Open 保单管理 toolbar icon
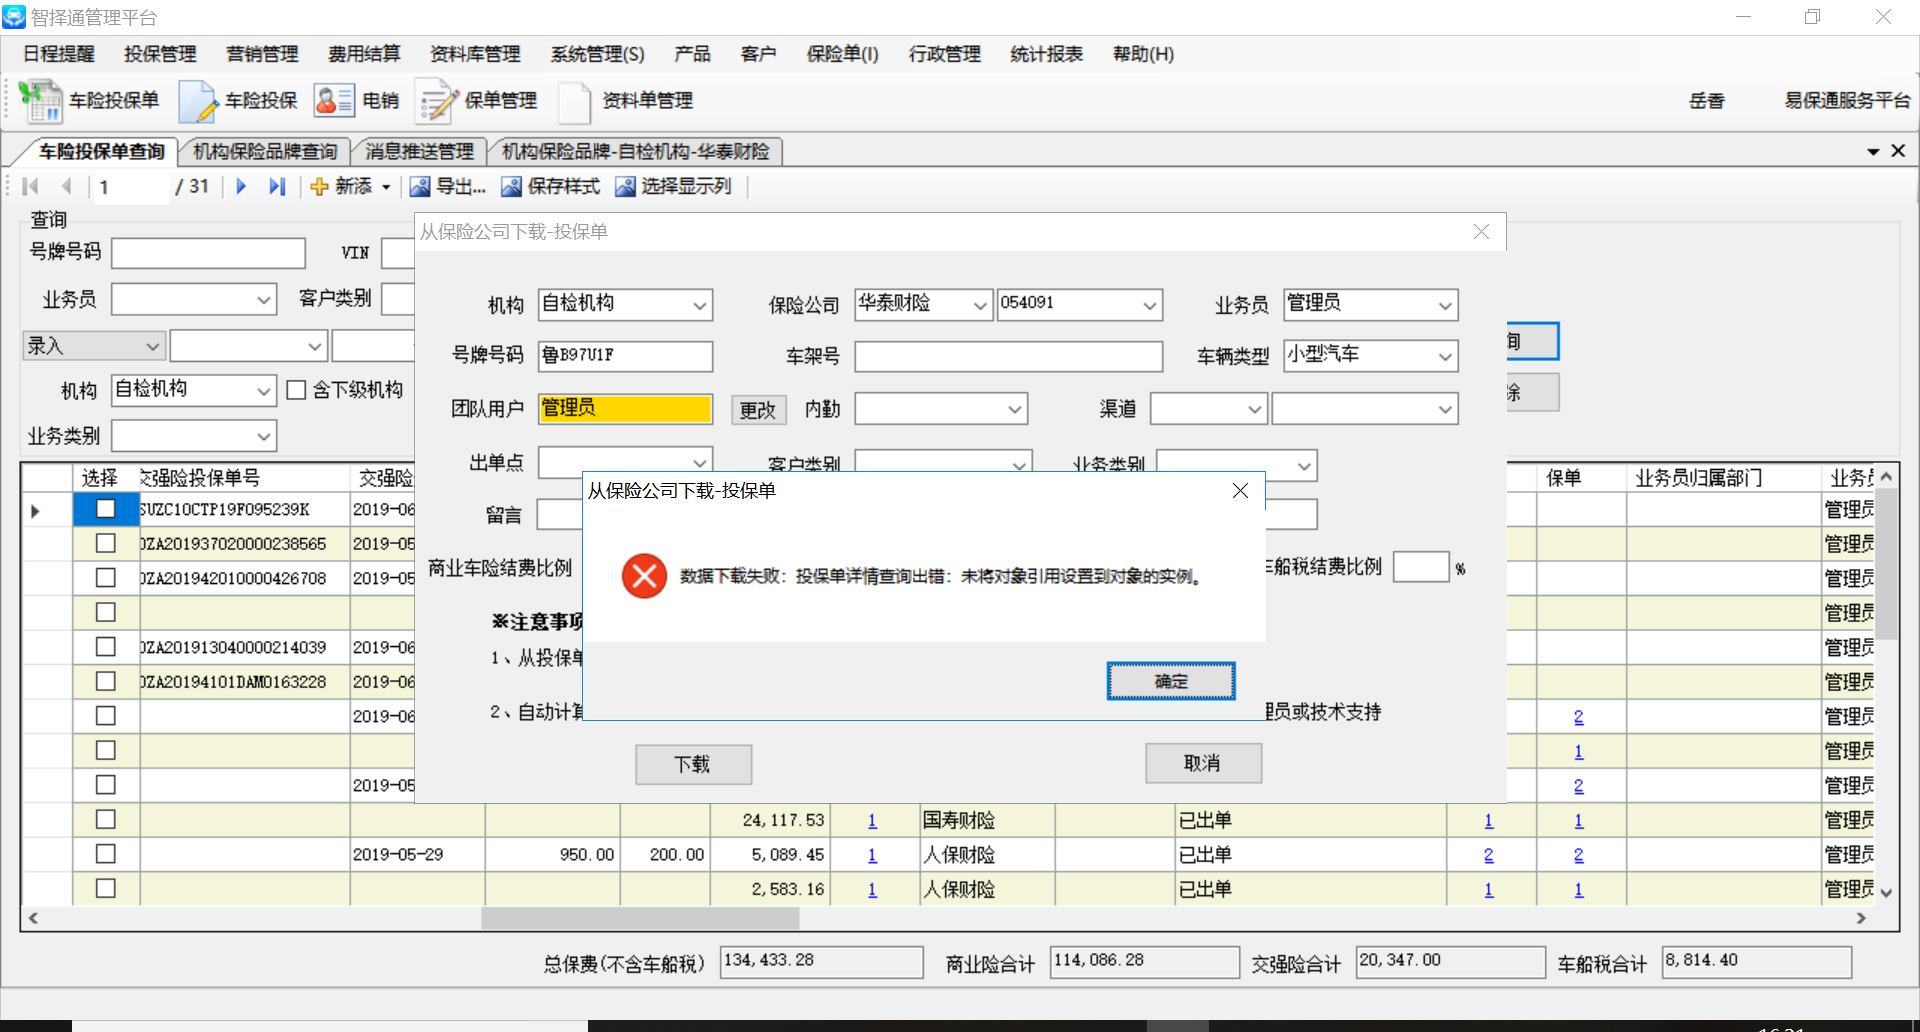Screen dimensions: 1920x1032 tap(436, 101)
